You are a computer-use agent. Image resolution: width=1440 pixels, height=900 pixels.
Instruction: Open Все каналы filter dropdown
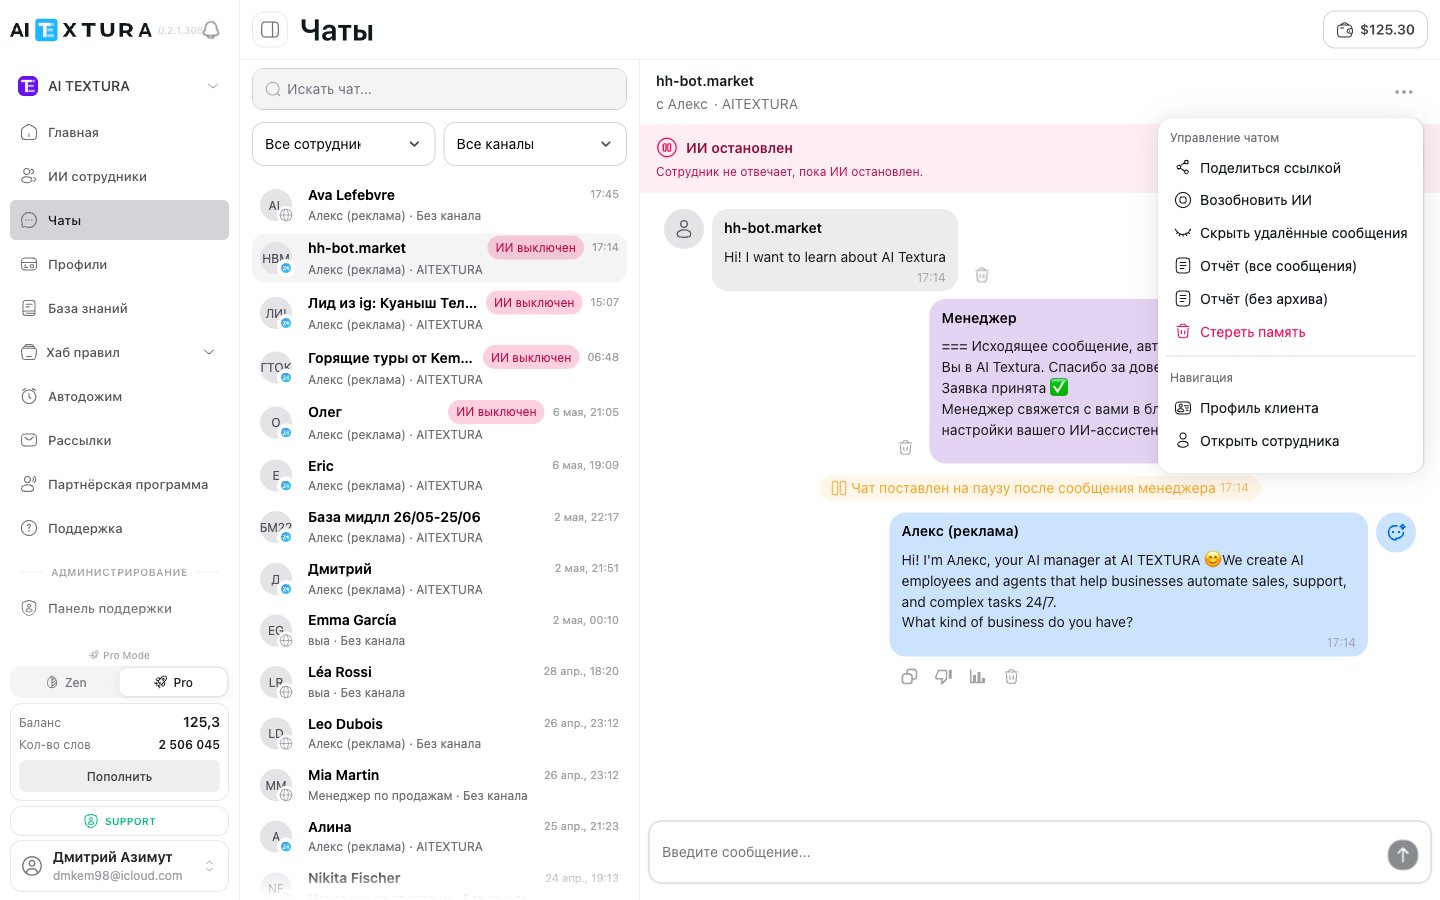coord(535,144)
